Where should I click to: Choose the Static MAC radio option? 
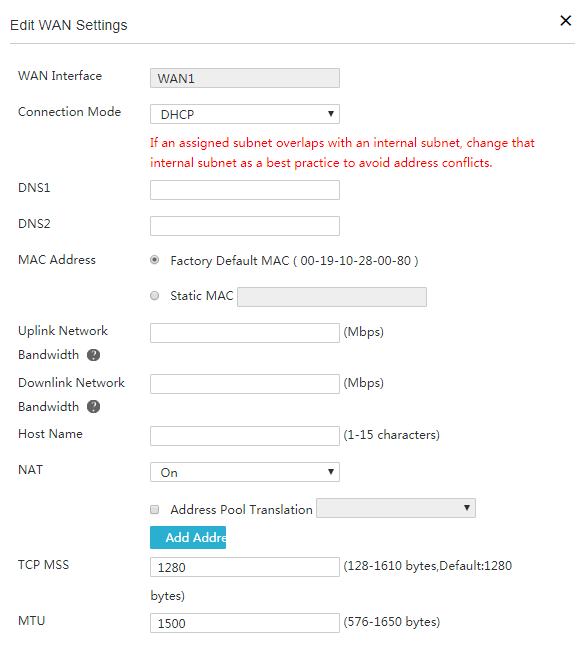click(x=155, y=296)
